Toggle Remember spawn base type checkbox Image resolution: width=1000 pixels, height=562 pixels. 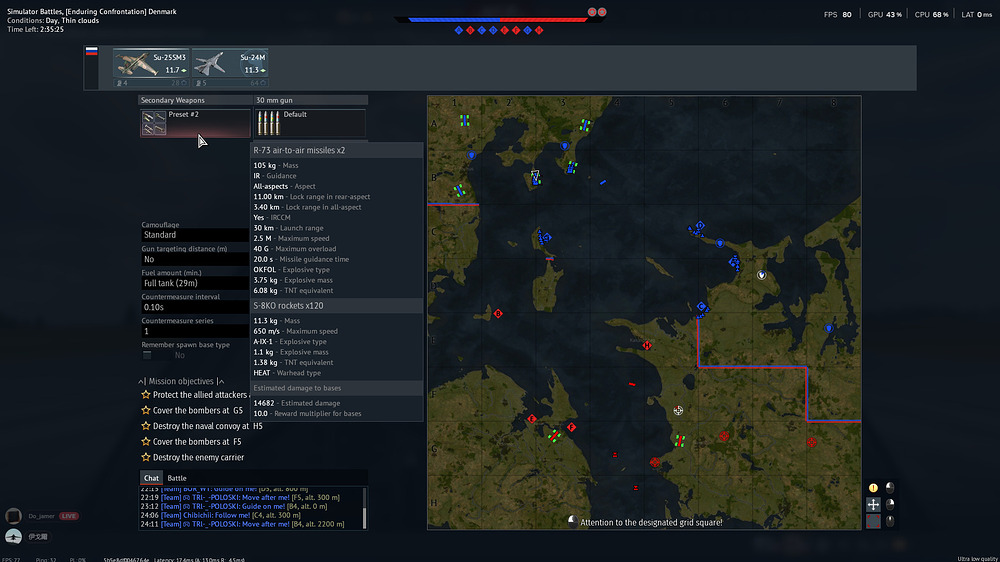click(148, 355)
